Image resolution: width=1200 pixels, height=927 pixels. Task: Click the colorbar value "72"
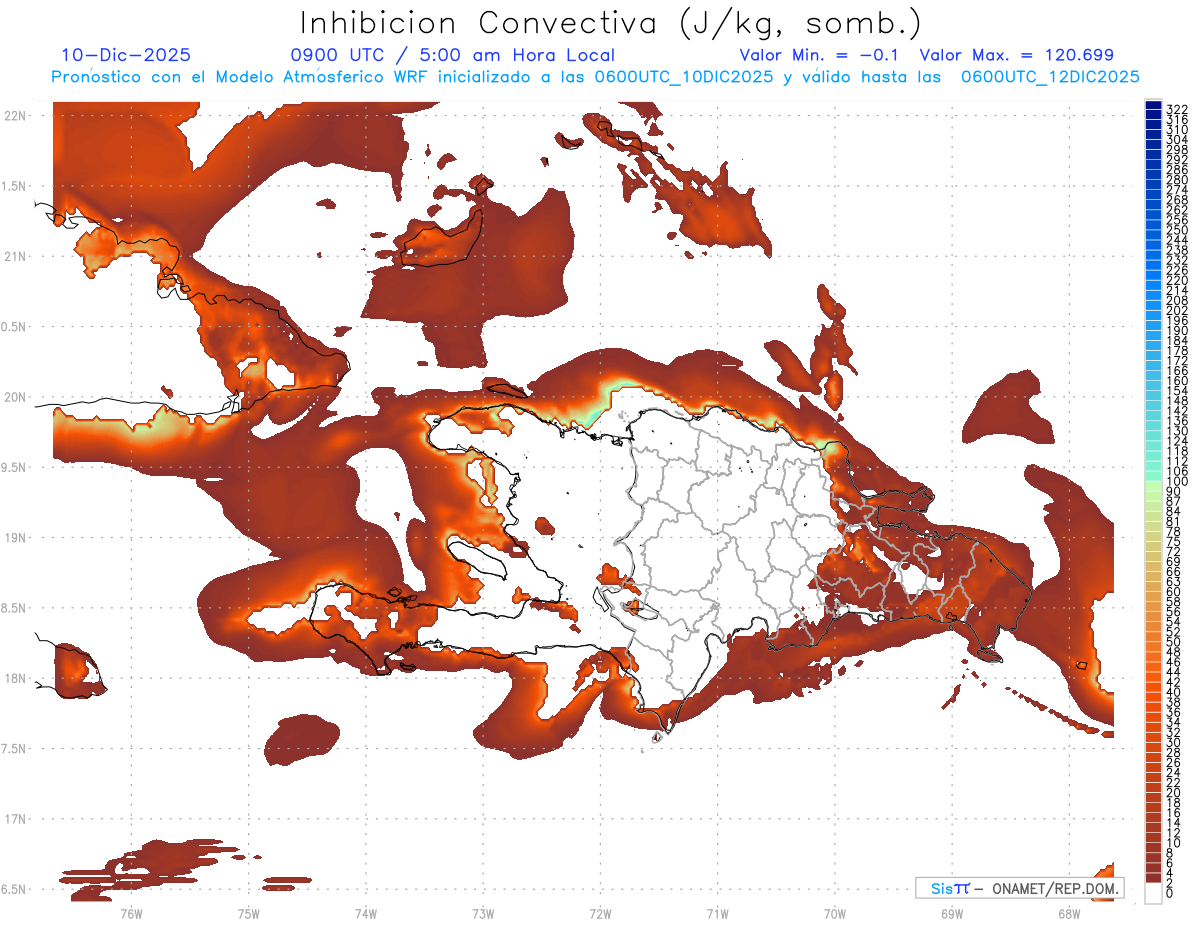1173,551
